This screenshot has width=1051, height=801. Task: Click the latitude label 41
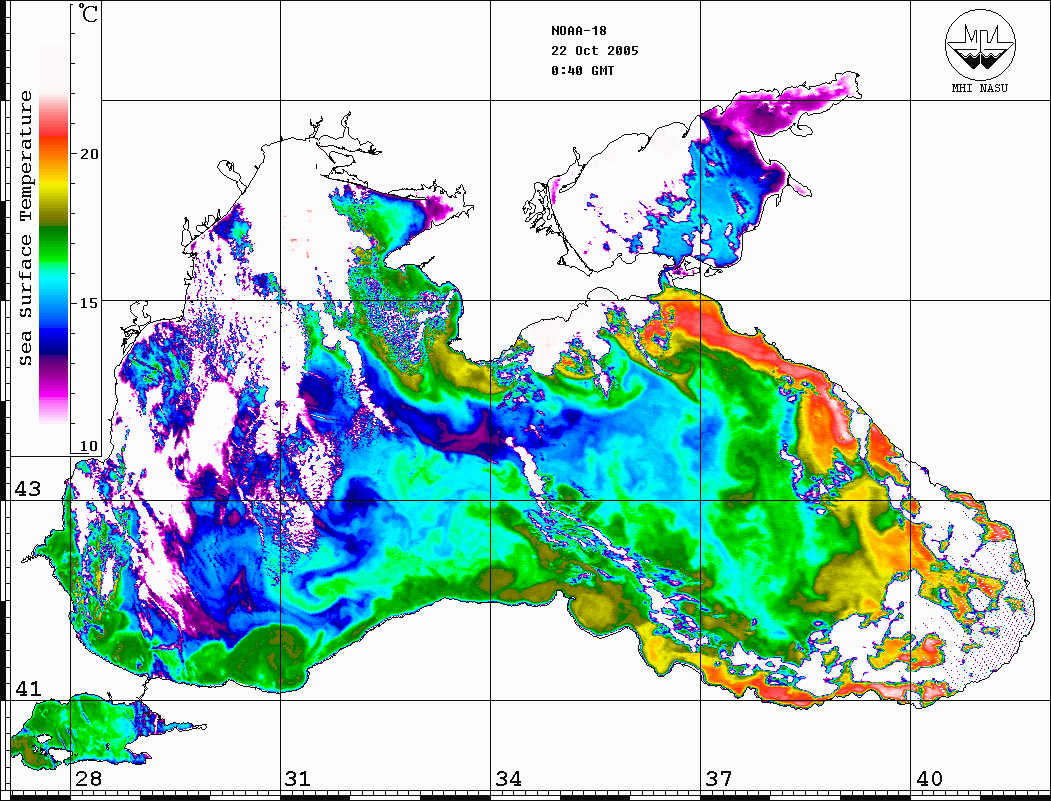tap(28, 688)
